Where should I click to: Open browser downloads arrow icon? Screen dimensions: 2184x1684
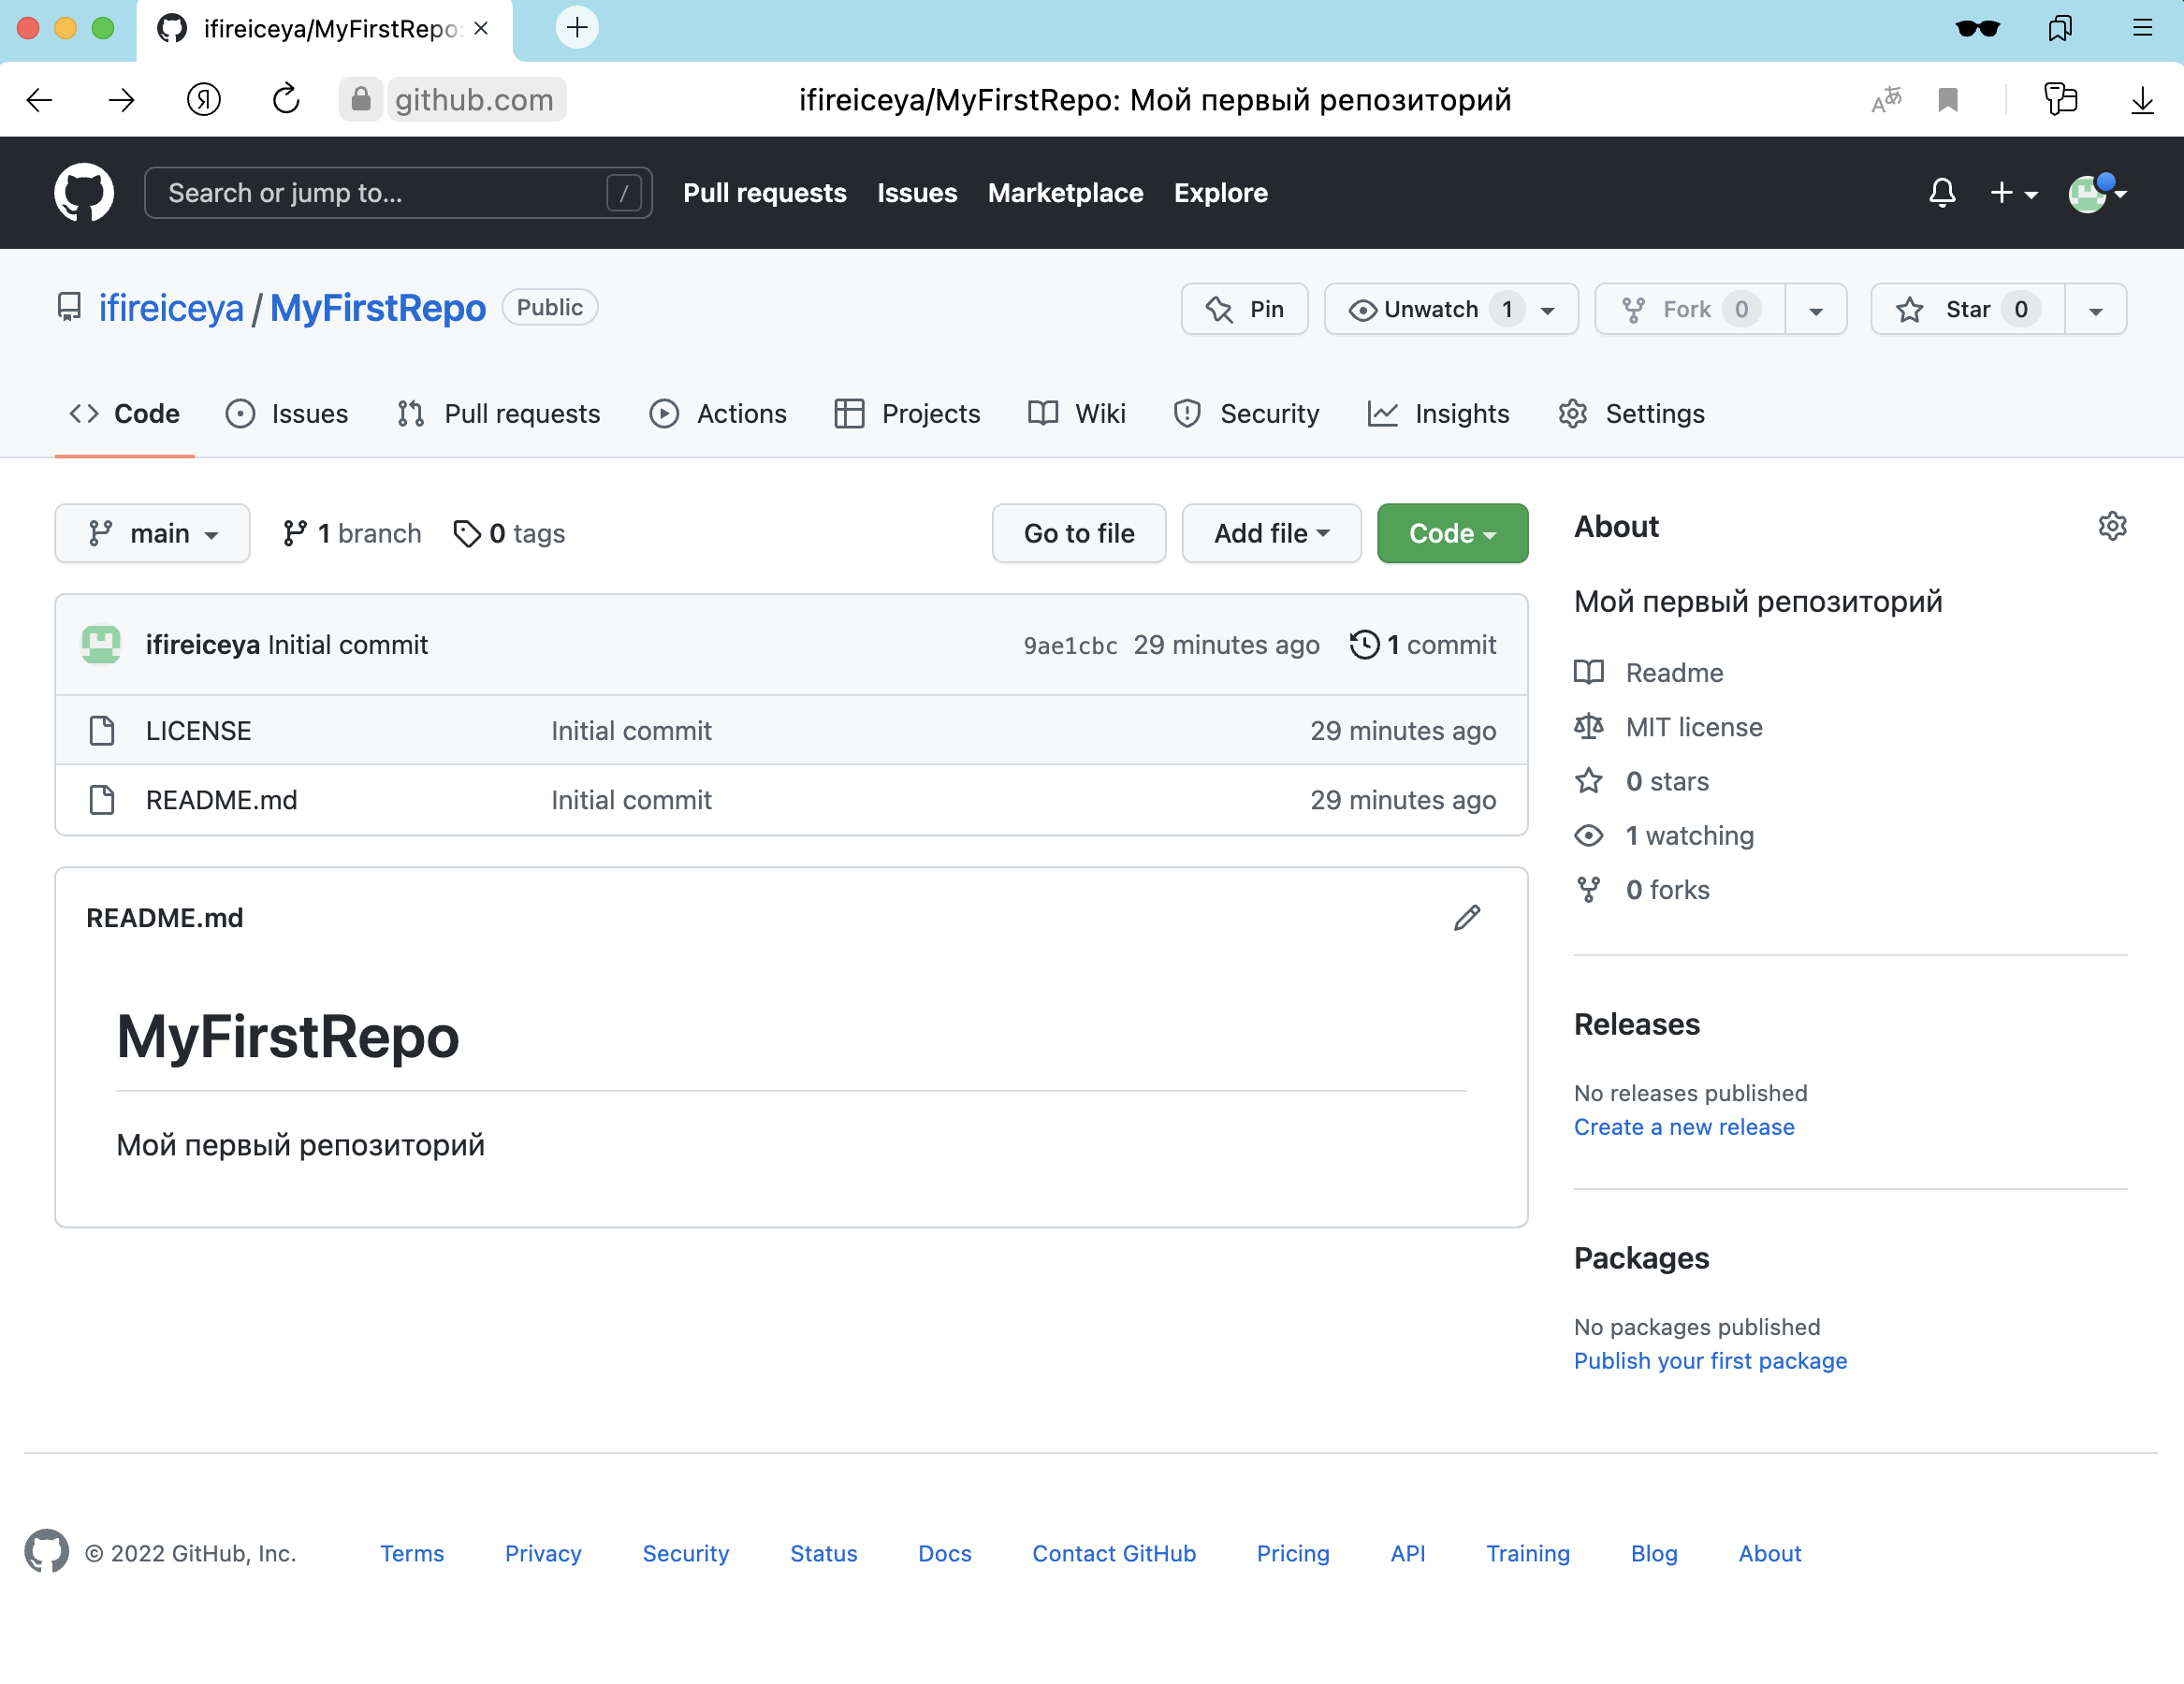click(2141, 100)
